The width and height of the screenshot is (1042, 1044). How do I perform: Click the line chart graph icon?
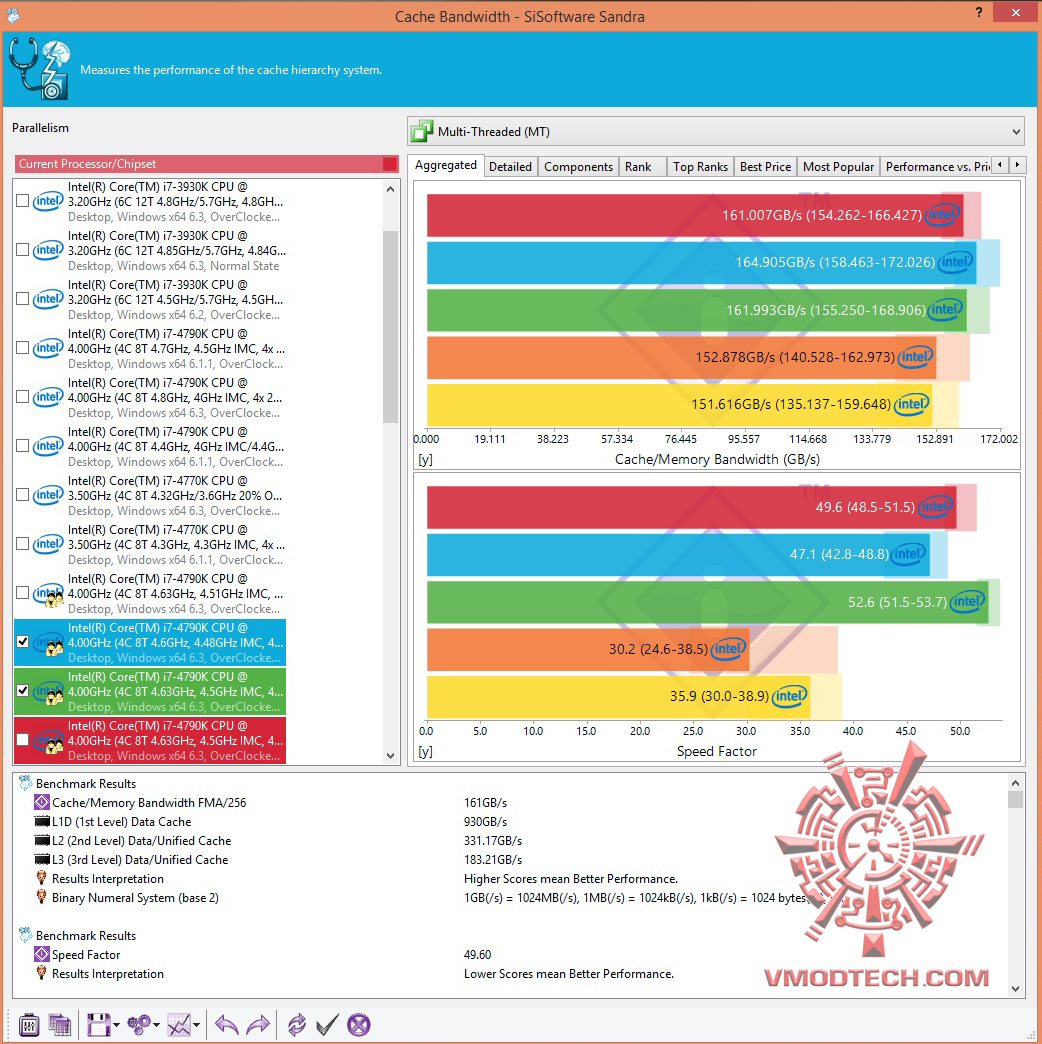tap(179, 1025)
